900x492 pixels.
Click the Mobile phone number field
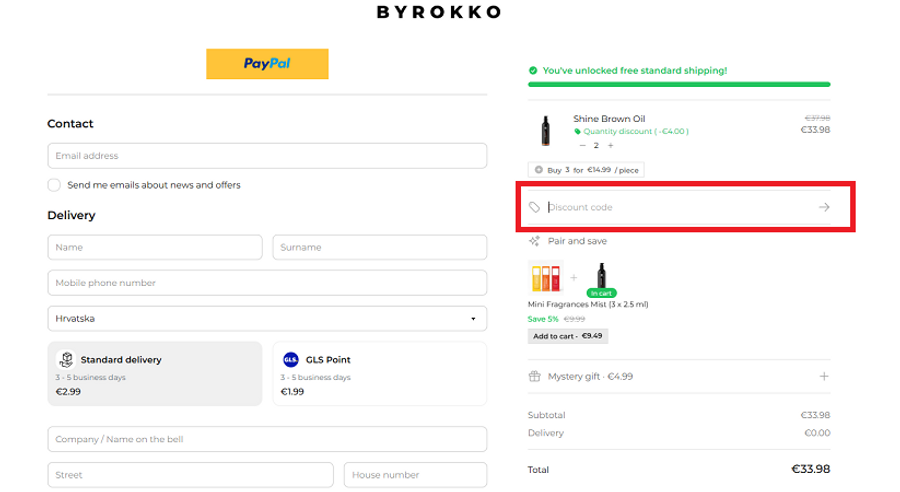266,283
